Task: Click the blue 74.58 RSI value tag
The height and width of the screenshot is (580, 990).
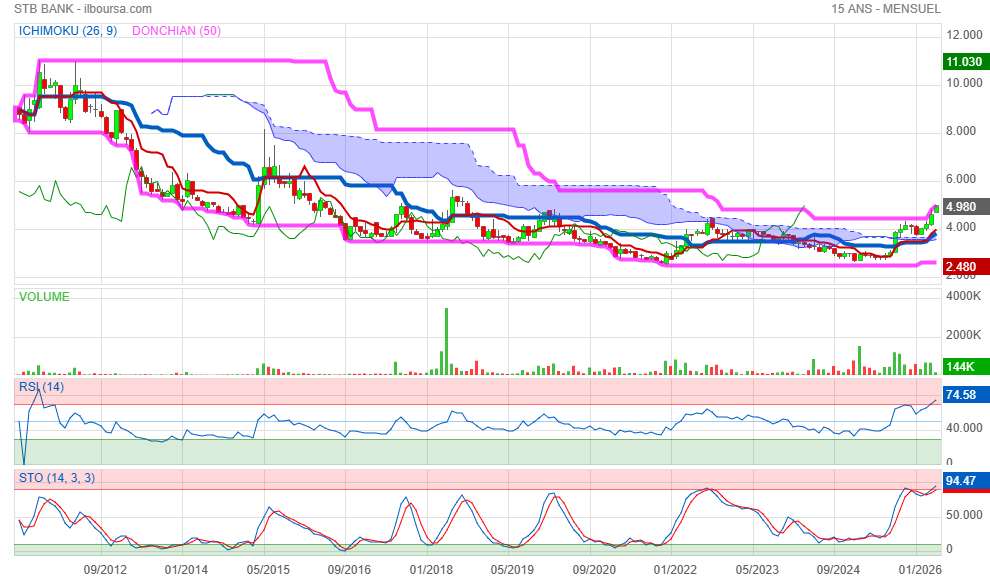Action: pos(964,395)
